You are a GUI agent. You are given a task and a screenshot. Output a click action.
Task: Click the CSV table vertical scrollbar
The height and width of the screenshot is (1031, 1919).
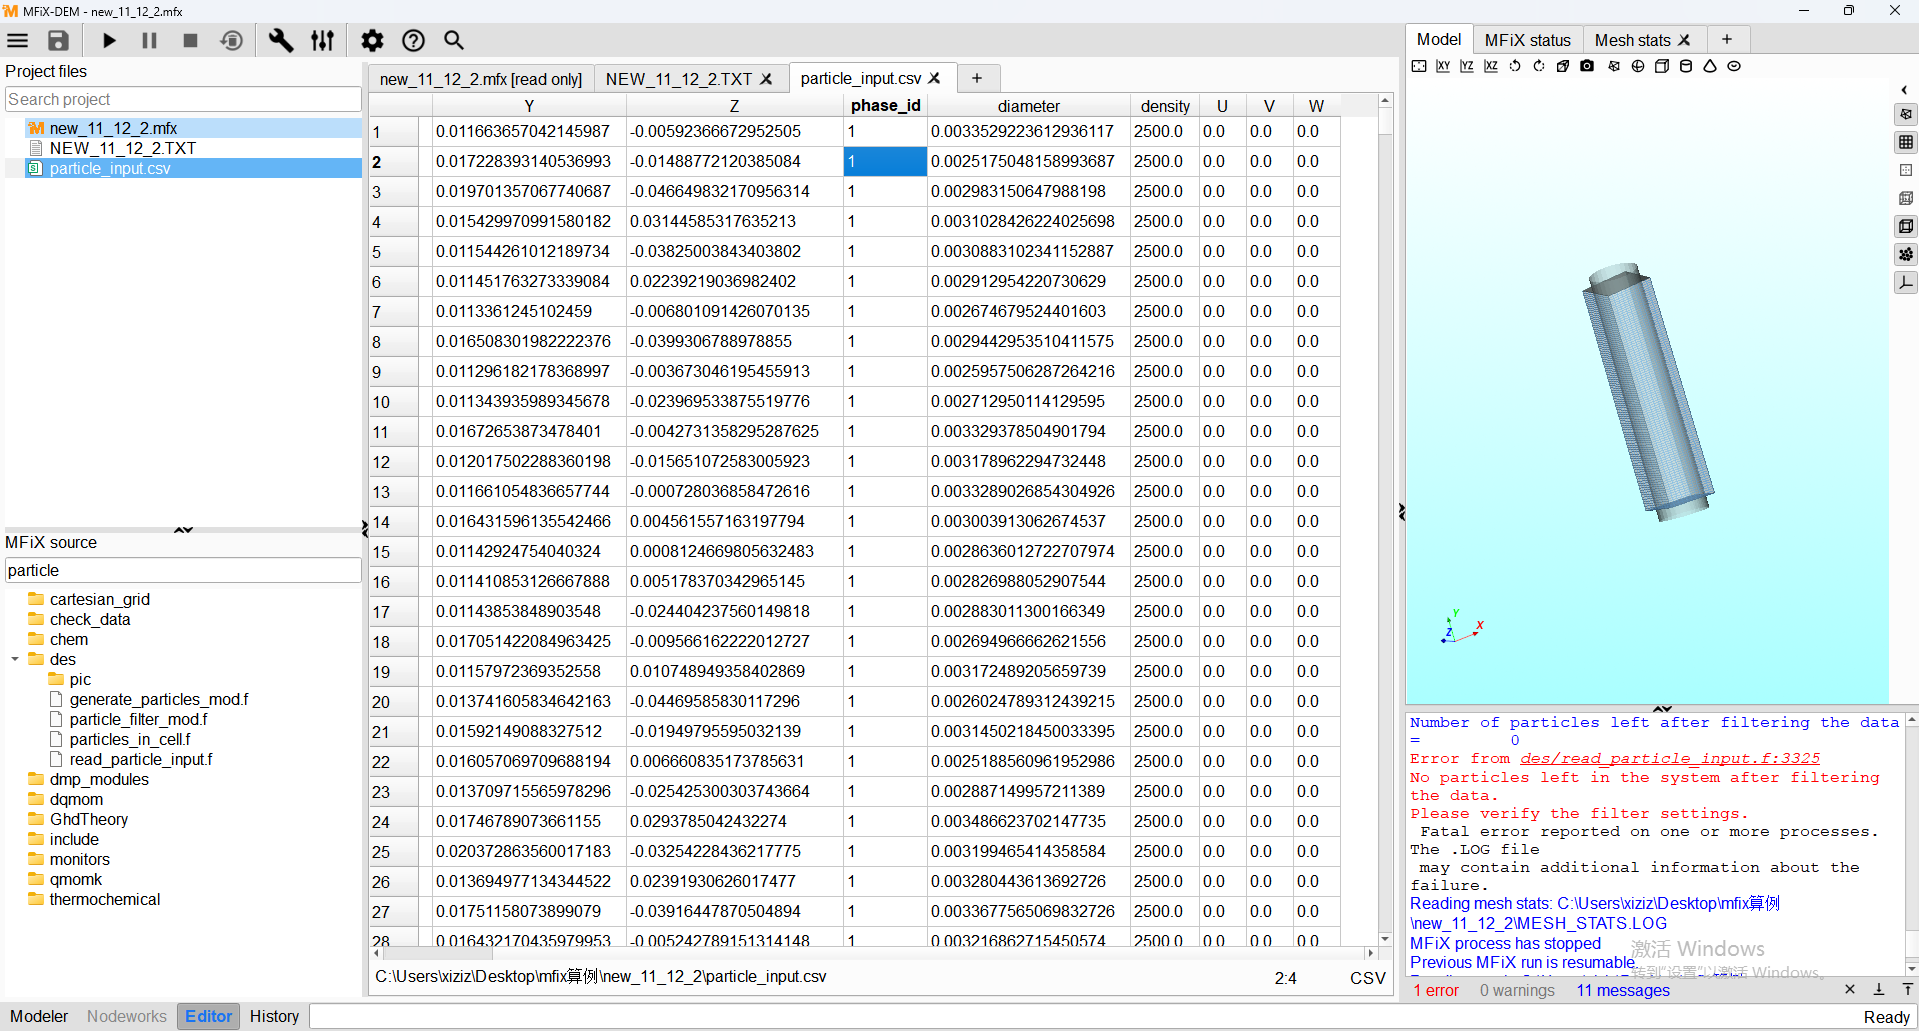[x=1385, y=500]
